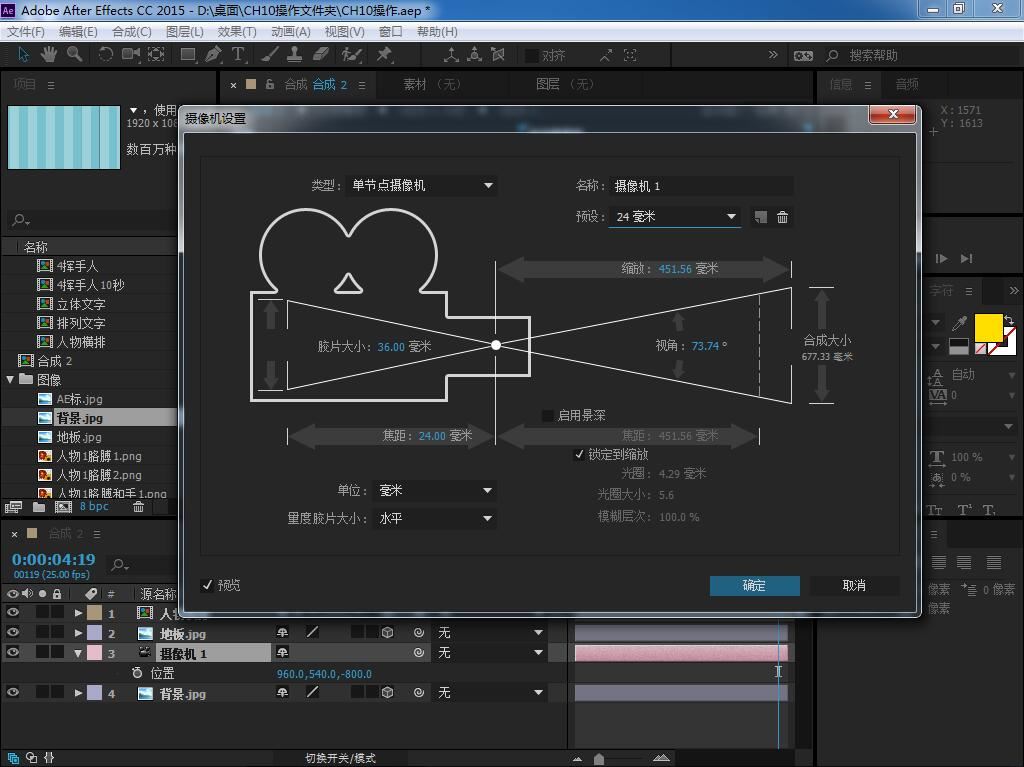The width and height of the screenshot is (1024, 767).
Task: Select the Eraser tool
Action: click(321, 55)
